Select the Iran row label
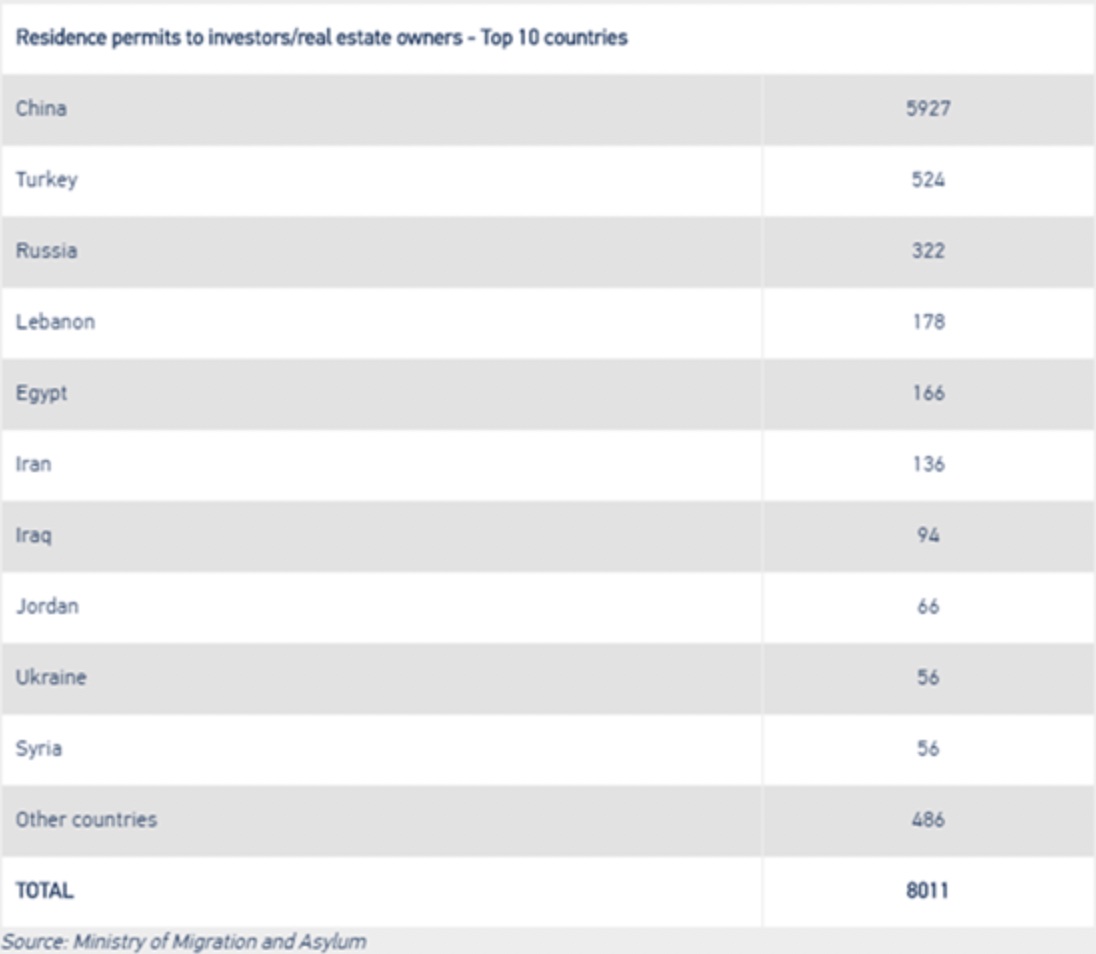The width and height of the screenshot is (1096, 954). (x=34, y=464)
